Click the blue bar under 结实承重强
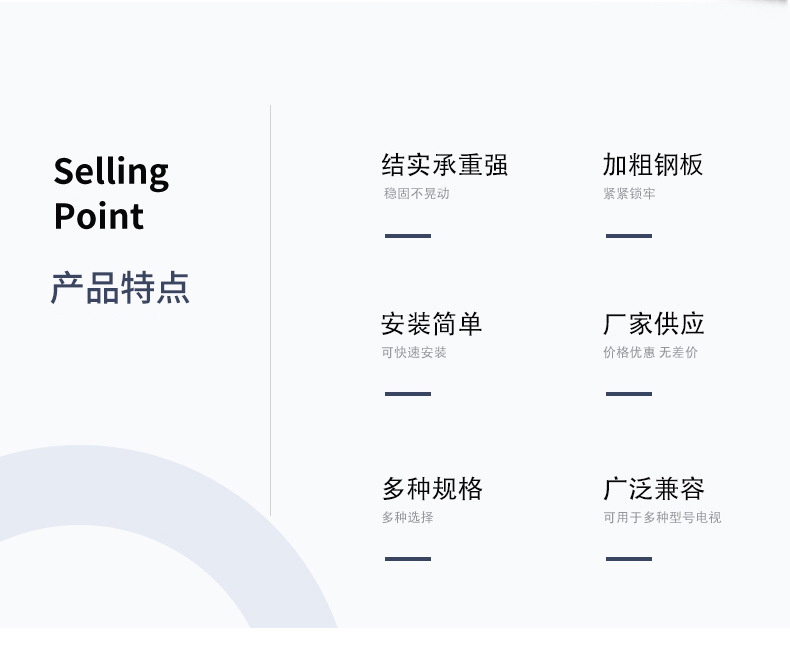 (408, 236)
